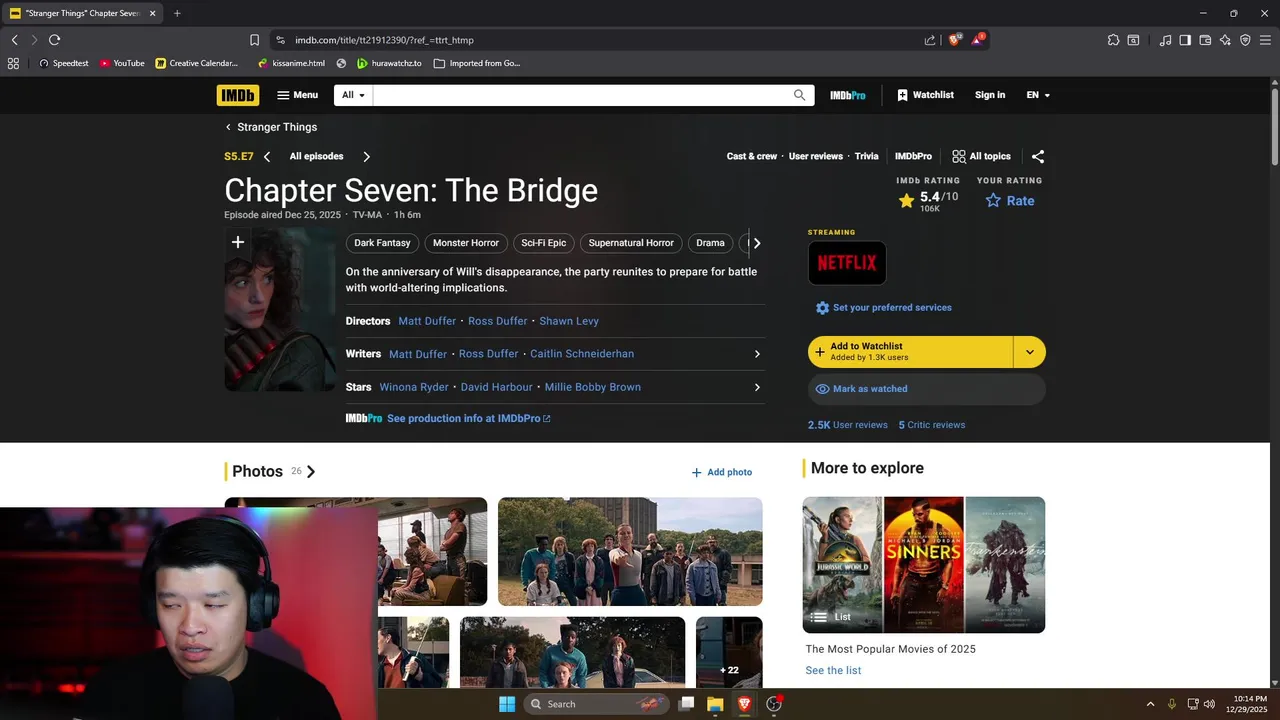Show hidden tray icons chevron
The width and height of the screenshot is (1280, 720).
coord(1150,704)
